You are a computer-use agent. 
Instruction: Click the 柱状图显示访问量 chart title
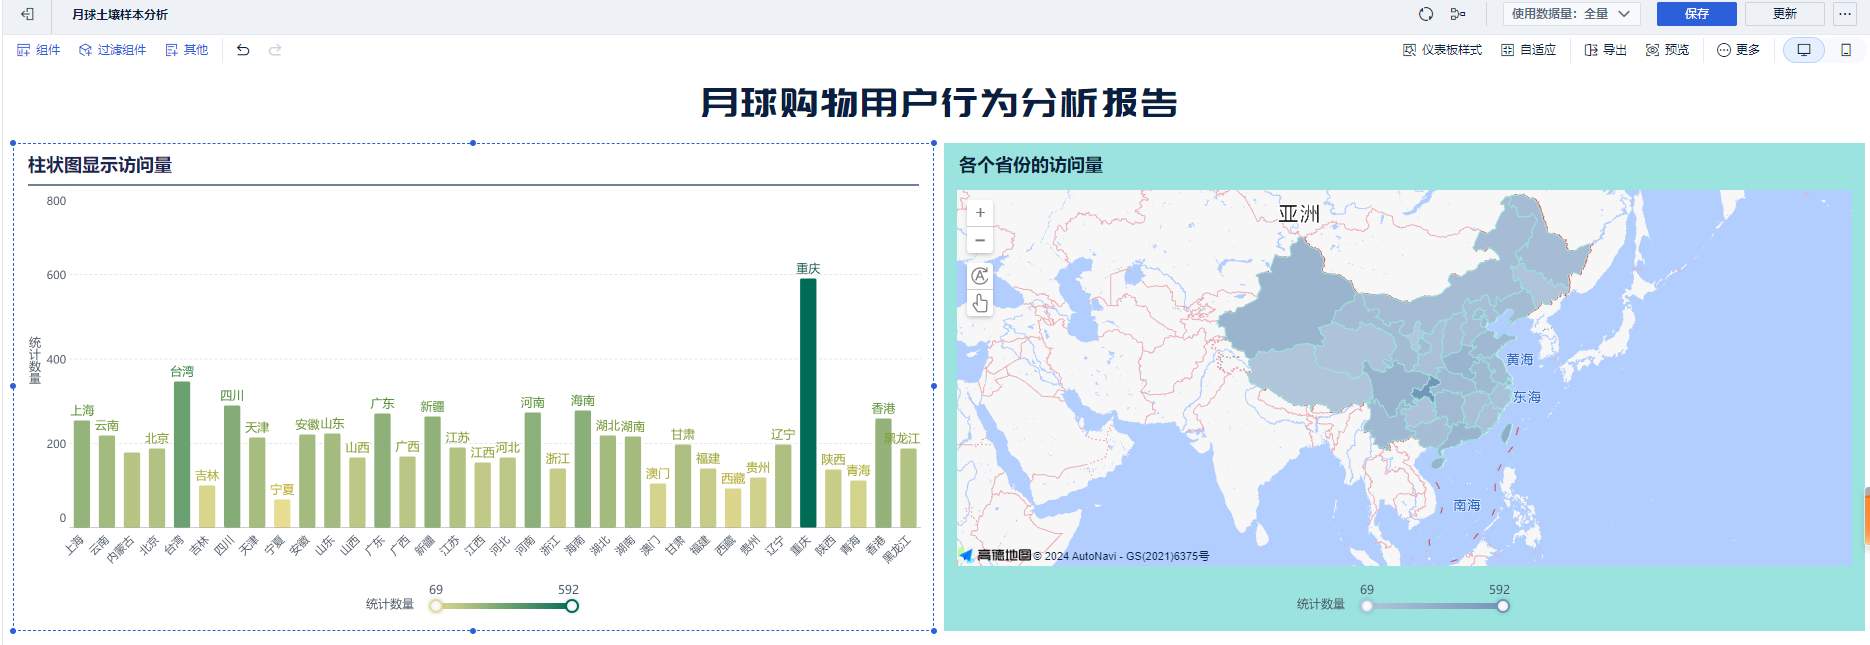tap(100, 165)
